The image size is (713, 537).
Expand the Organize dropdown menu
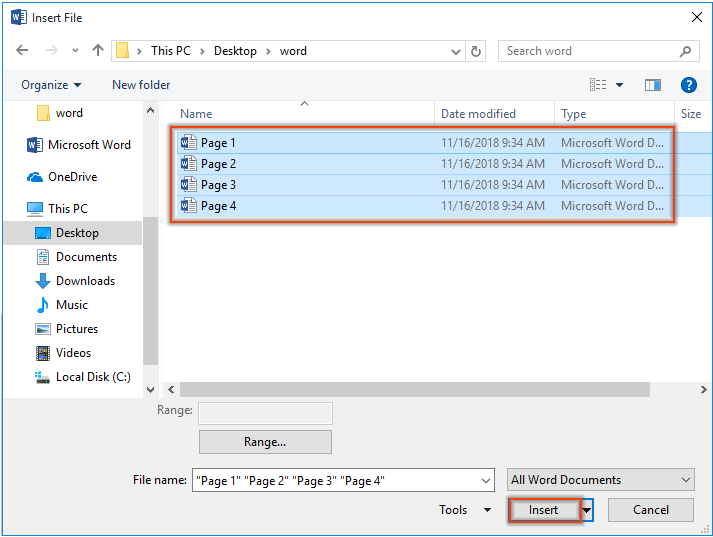click(52, 85)
